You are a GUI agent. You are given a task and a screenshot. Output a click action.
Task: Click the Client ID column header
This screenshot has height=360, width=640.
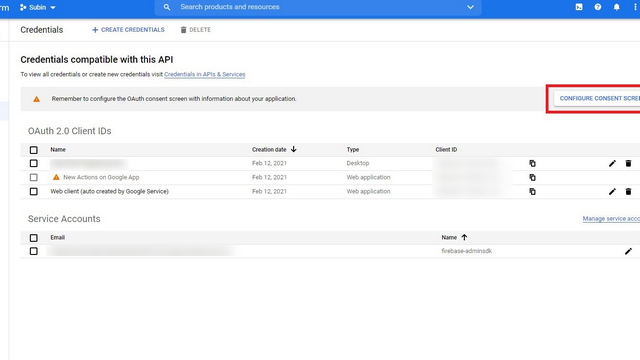446,149
